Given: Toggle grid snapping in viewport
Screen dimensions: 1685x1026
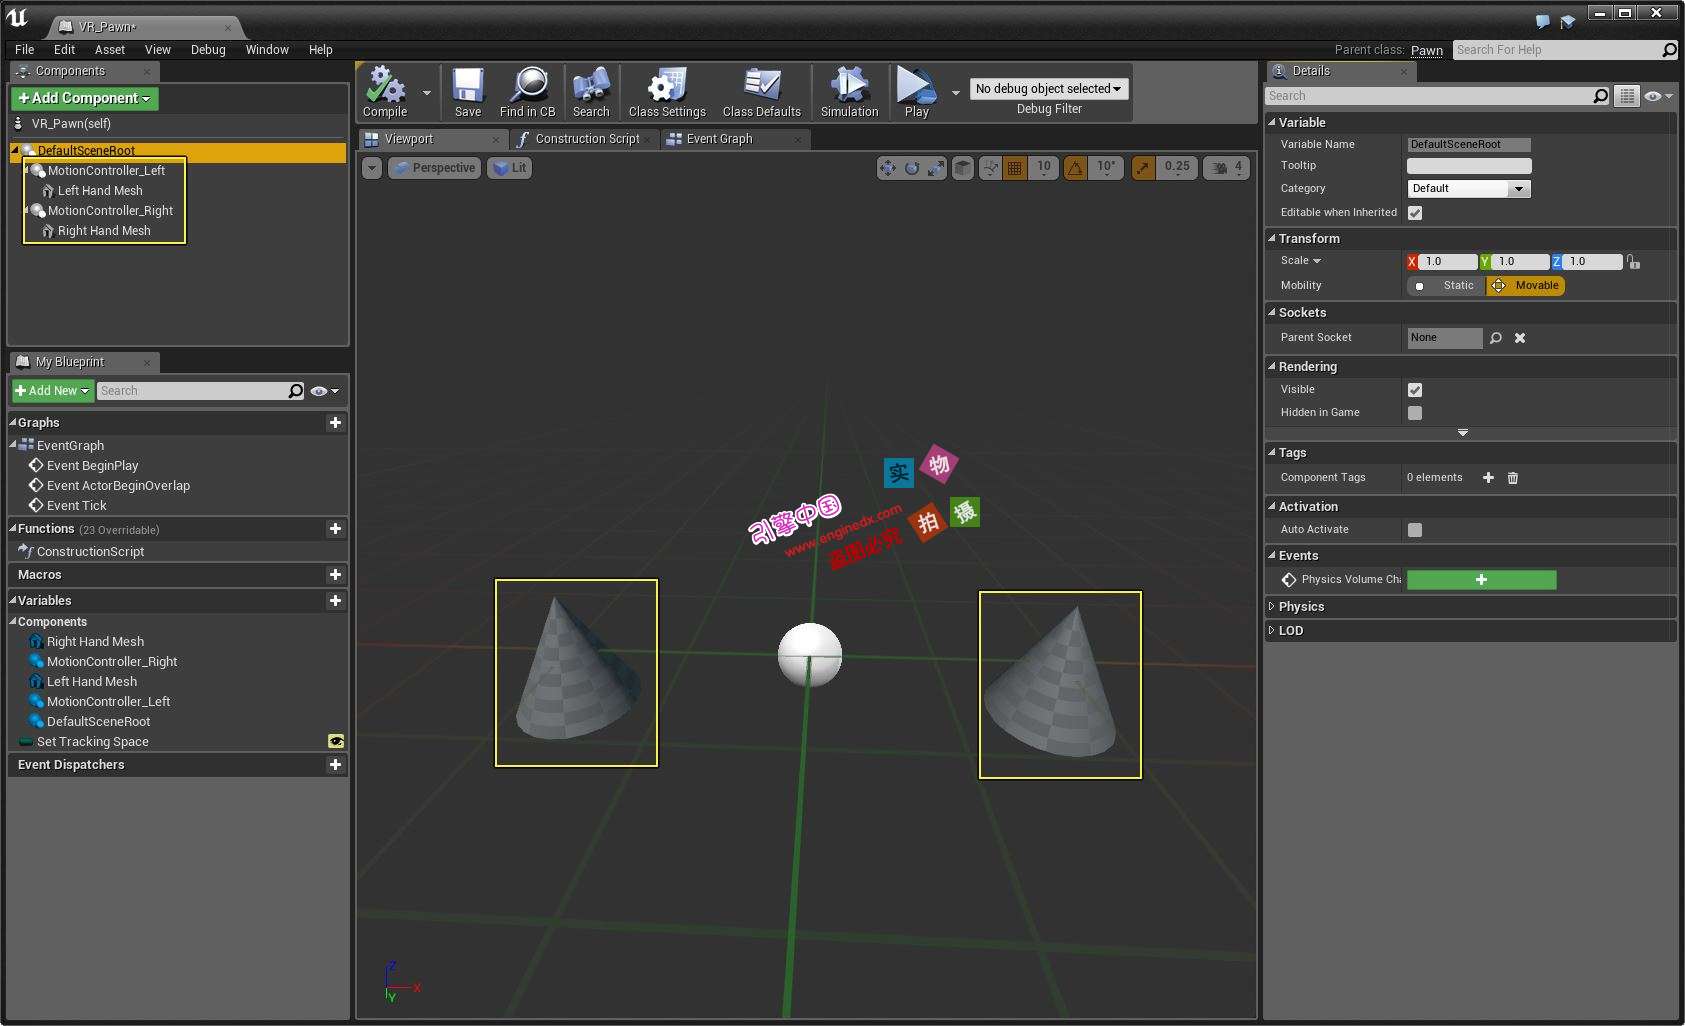Looking at the screenshot, I should (1015, 168).
